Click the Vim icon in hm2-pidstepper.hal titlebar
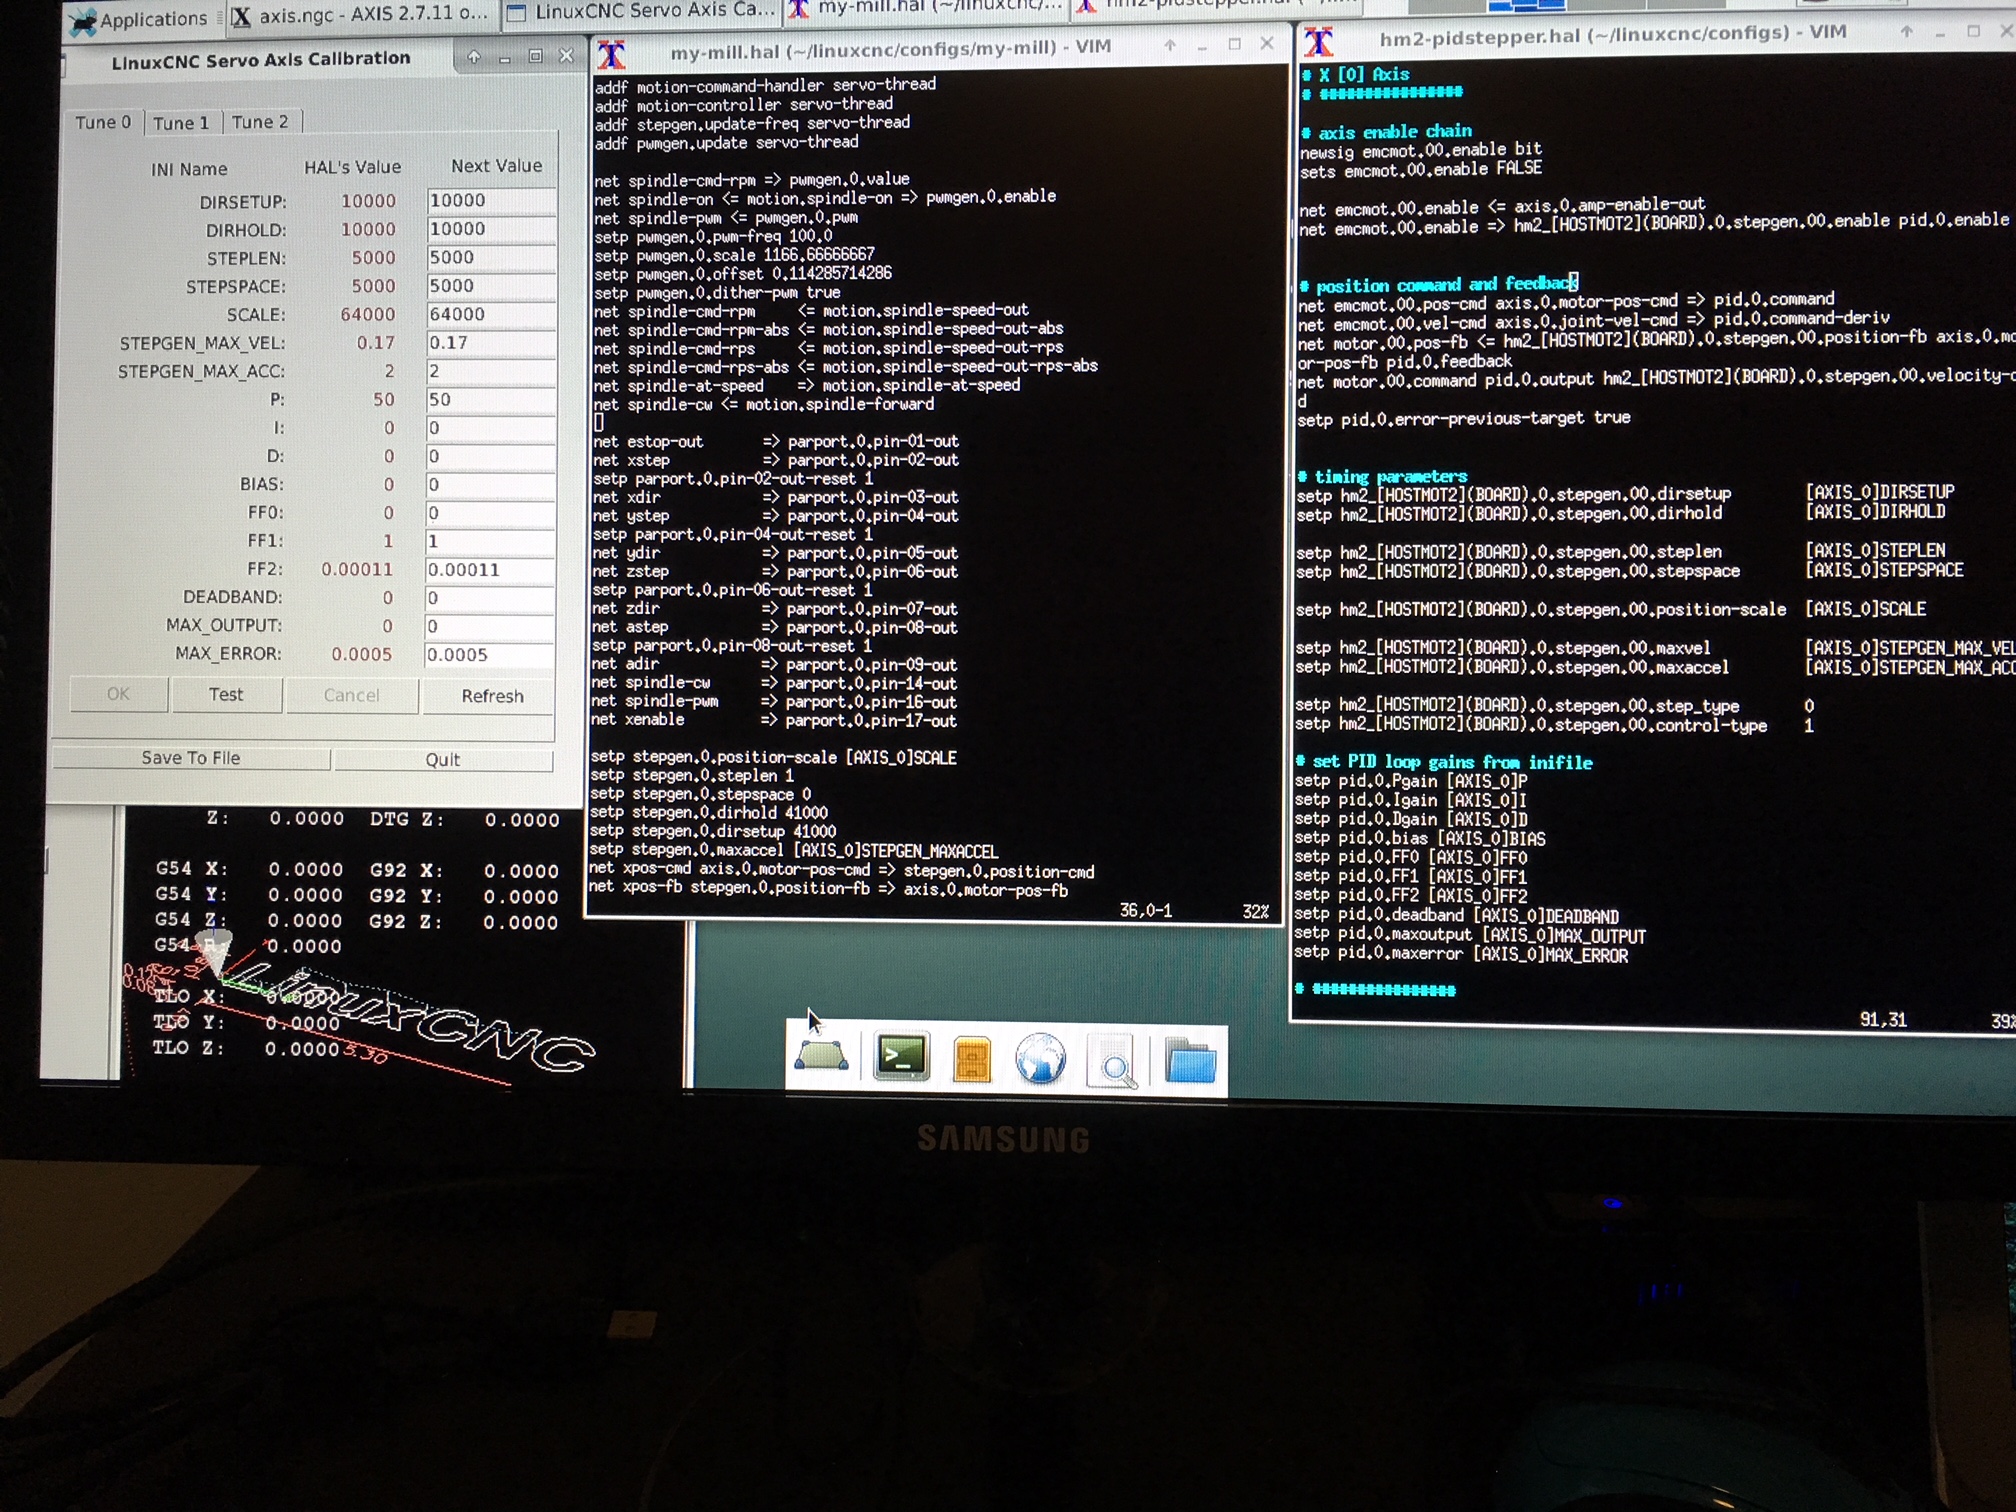 (1319, 40)
